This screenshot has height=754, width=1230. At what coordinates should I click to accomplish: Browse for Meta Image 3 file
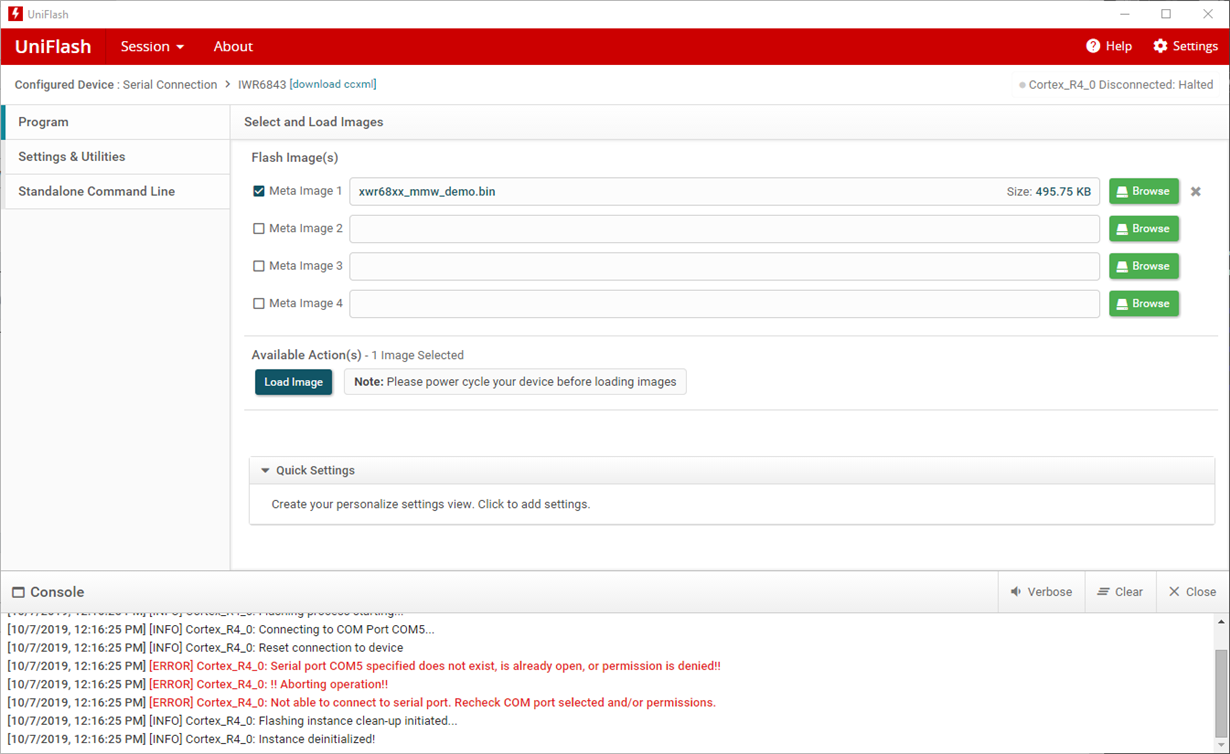[1144, 266]
